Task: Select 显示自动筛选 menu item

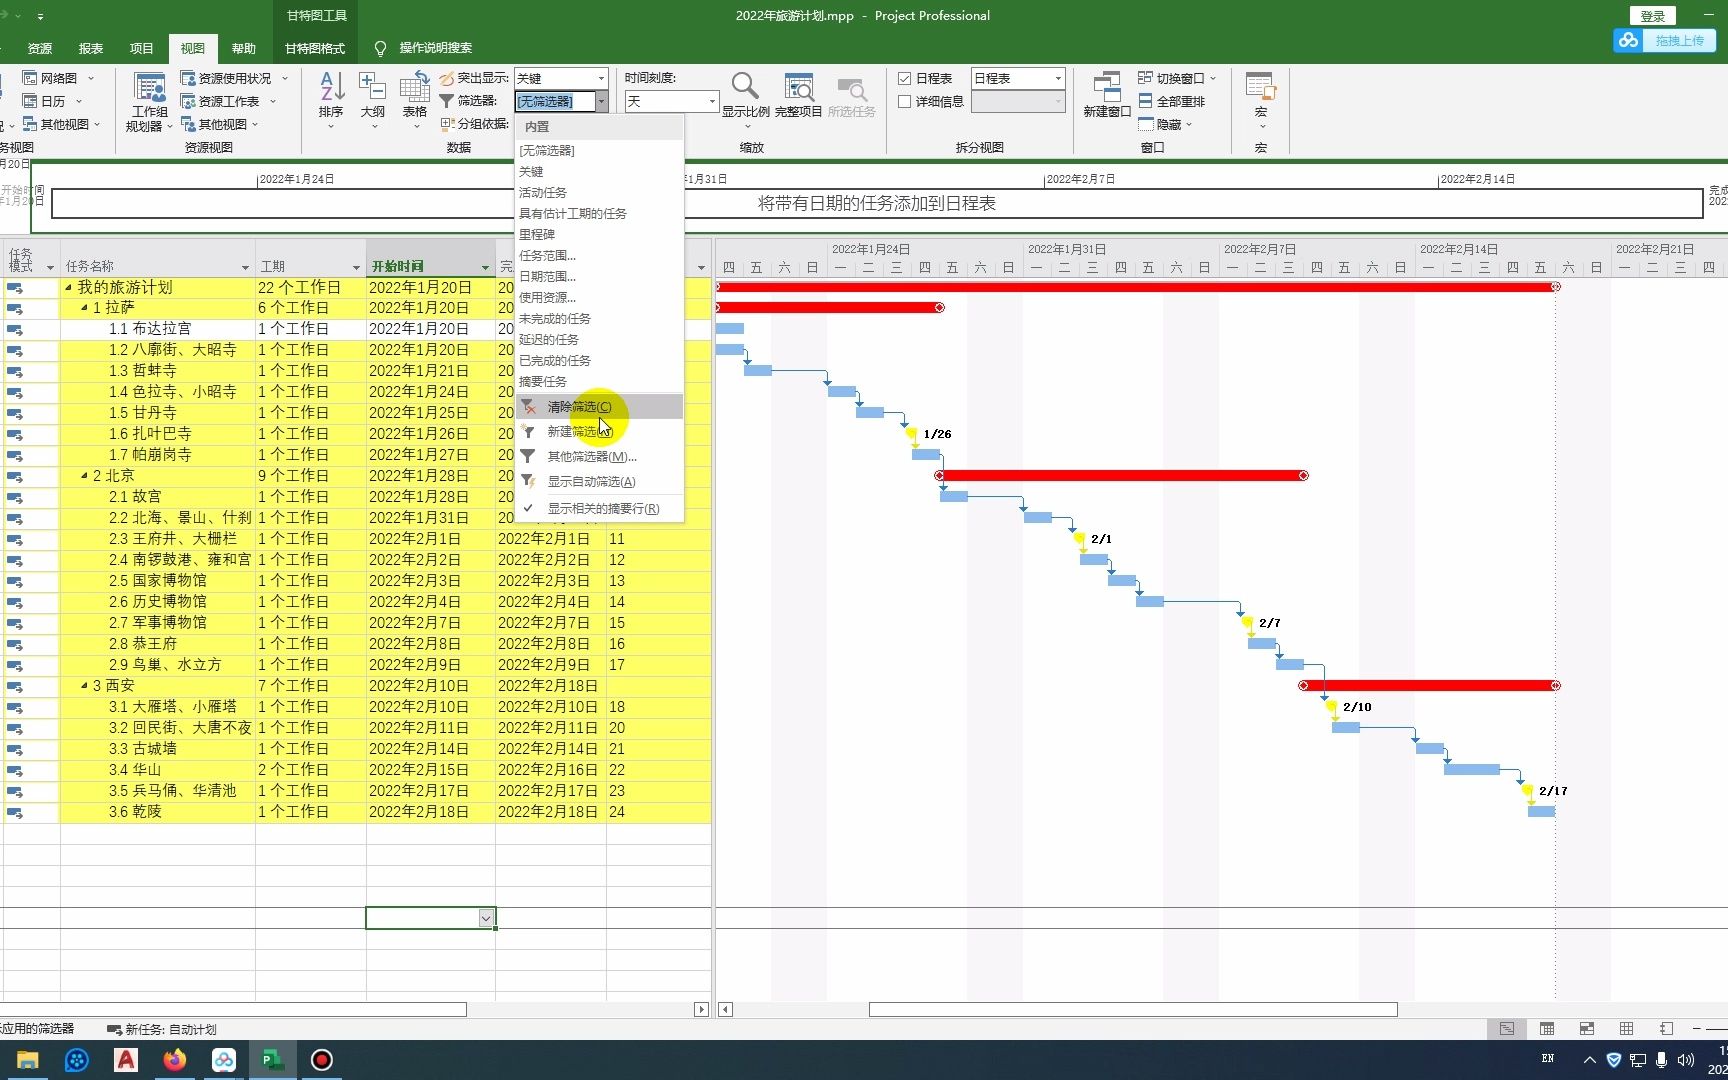Action: pyautogui.click(x=599, y=482)
